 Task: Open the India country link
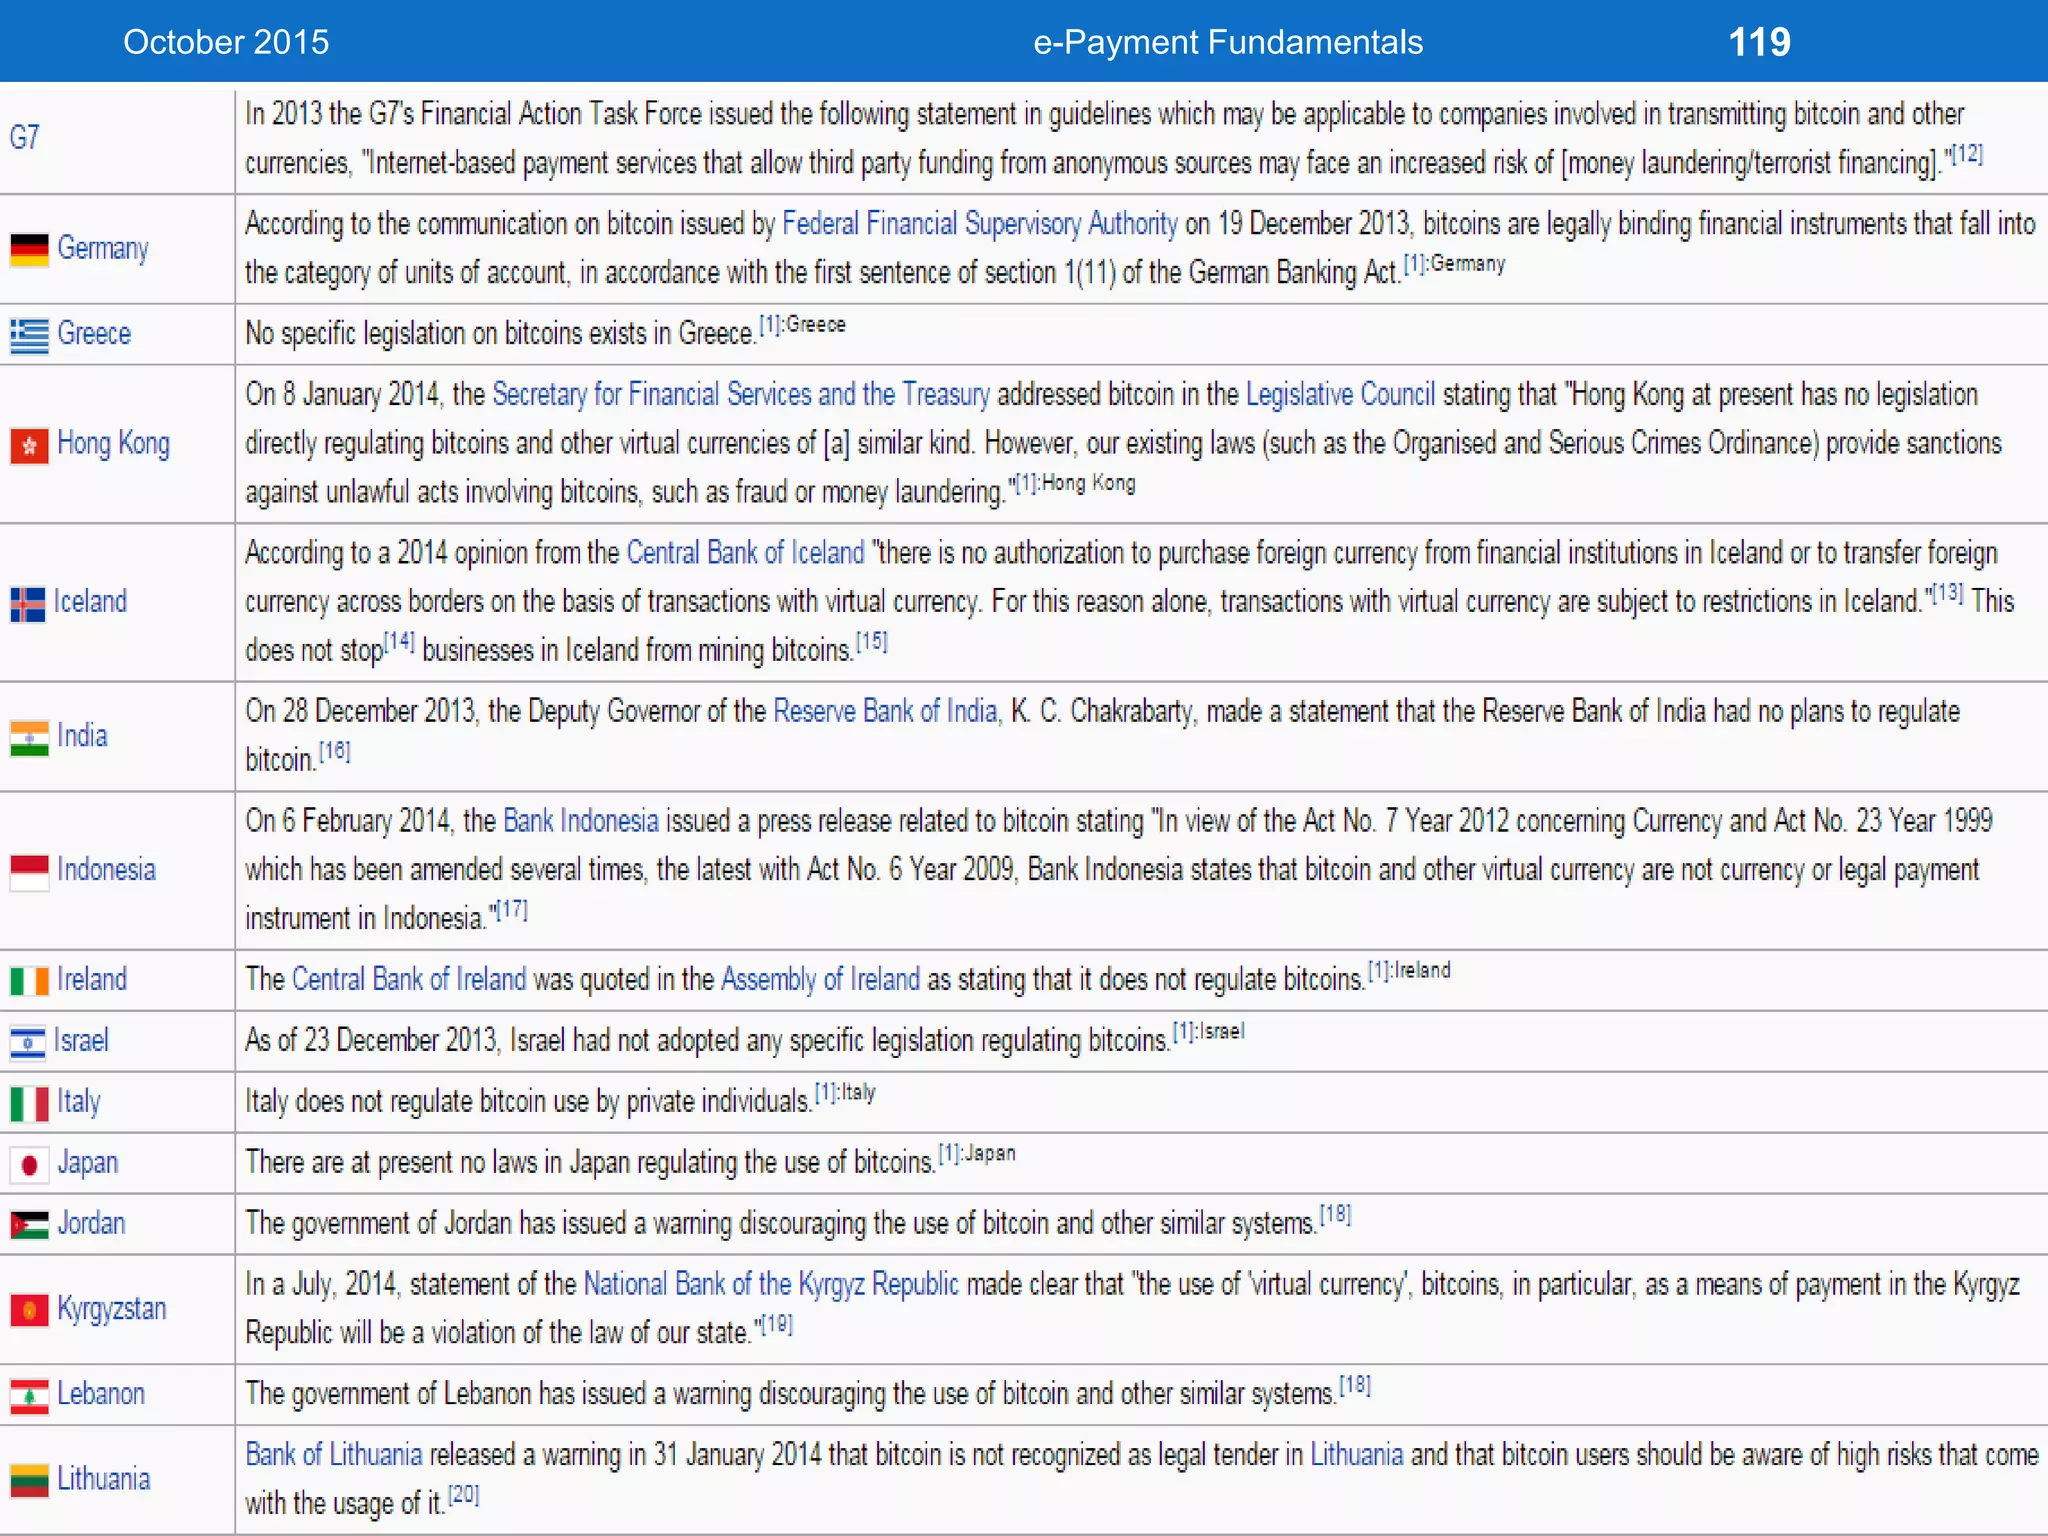[x=82, y=736]
